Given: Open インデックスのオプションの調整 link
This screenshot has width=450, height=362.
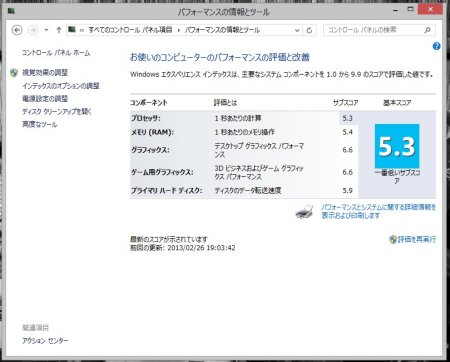Looking at the screenshot, I should point(61,86).
